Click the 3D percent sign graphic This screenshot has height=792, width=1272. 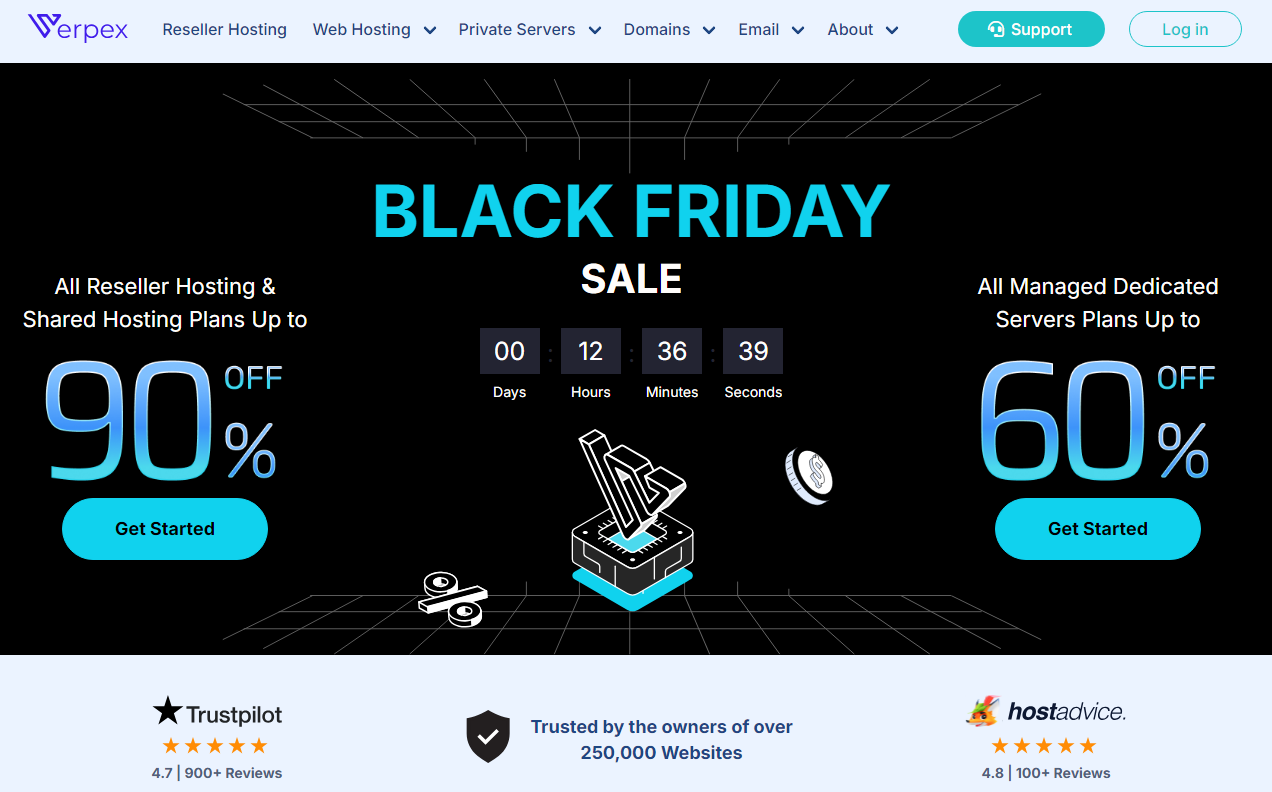tap(453, 597)
